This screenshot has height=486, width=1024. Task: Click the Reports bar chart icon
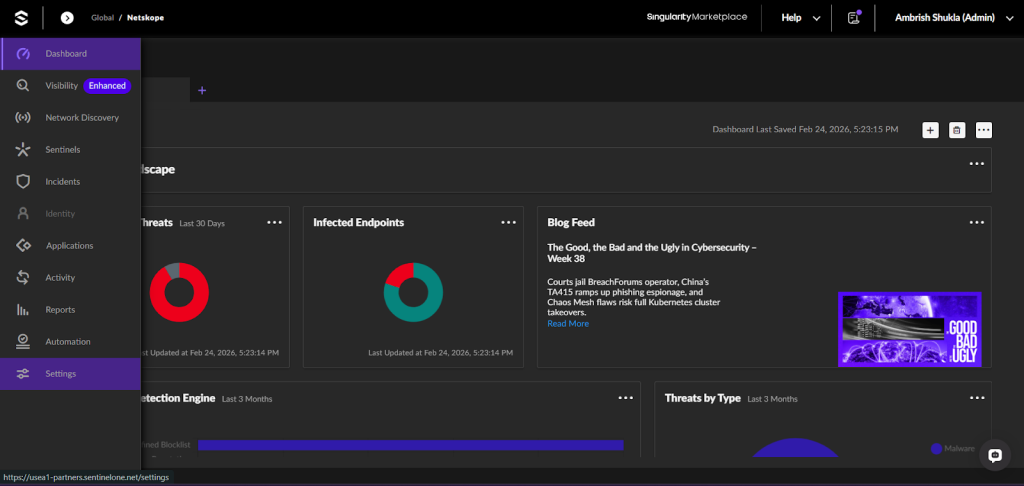[x=23, y=310]
